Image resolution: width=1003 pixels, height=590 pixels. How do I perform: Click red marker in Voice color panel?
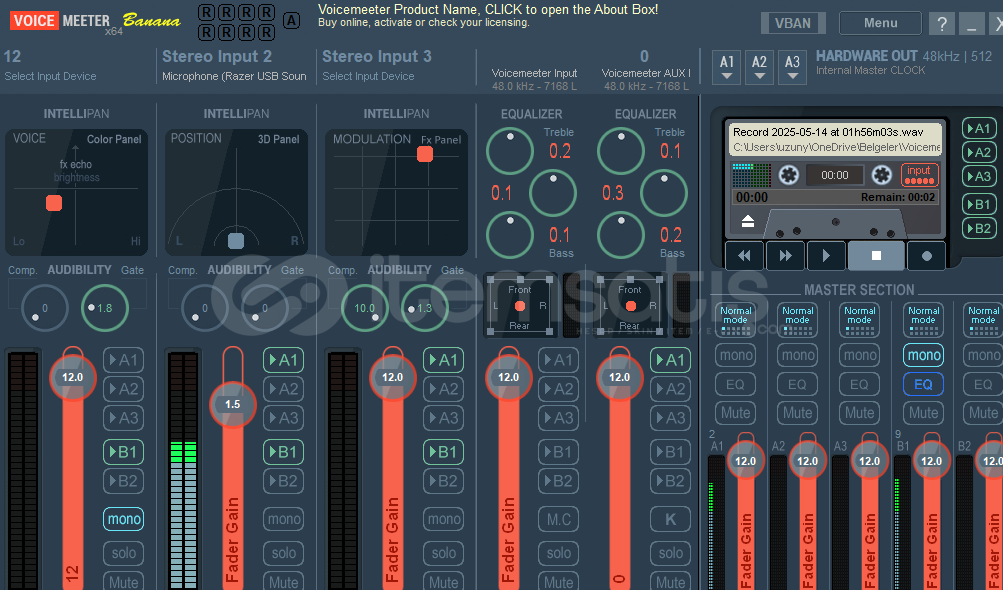click(x=54, y=203)
